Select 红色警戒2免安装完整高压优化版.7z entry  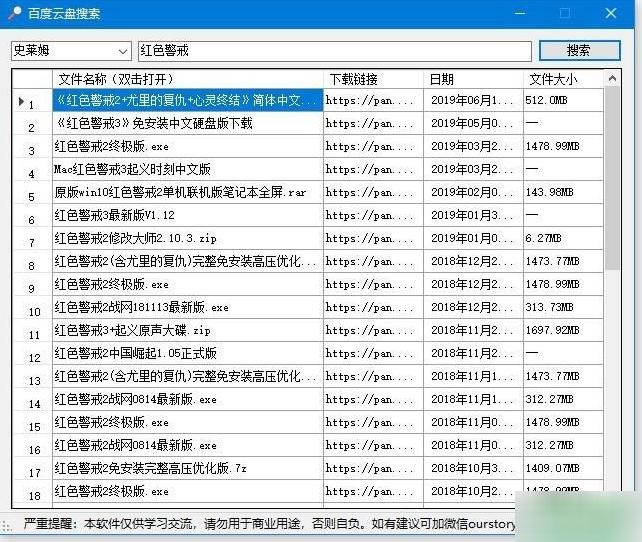tap(188, 468)
